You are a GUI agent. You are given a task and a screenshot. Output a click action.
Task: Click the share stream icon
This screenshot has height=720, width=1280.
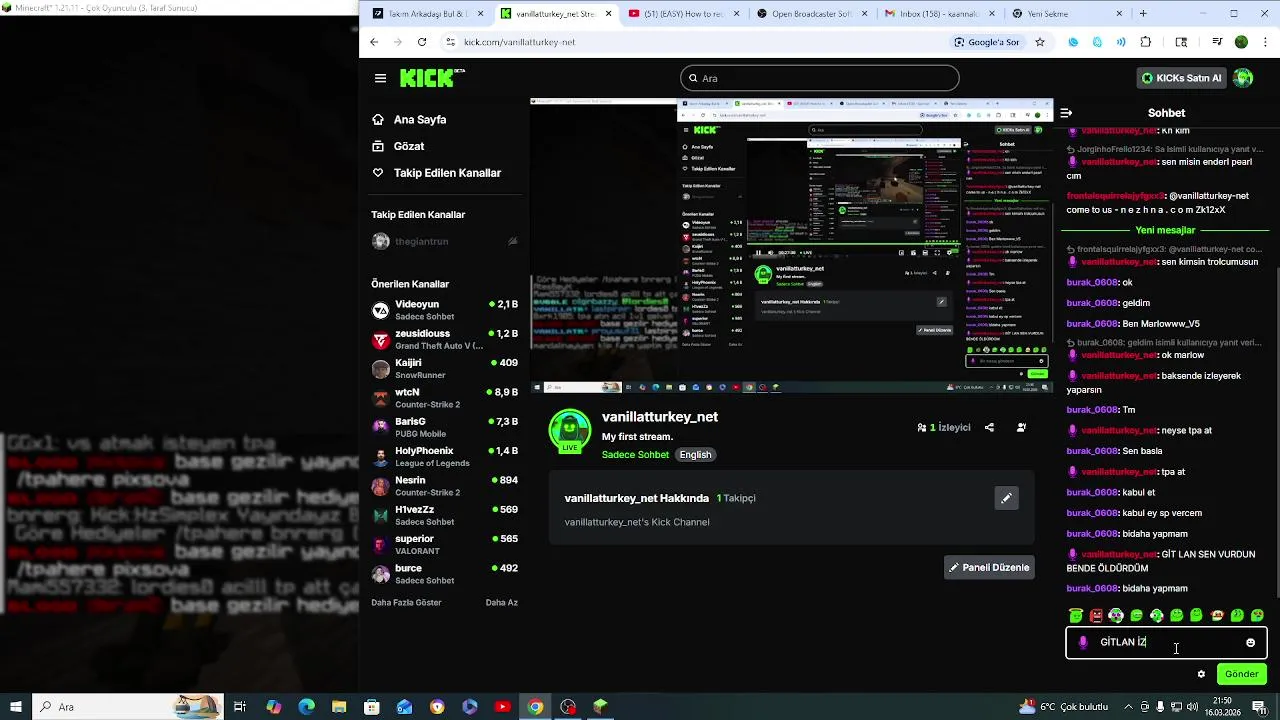click(989, 427)
